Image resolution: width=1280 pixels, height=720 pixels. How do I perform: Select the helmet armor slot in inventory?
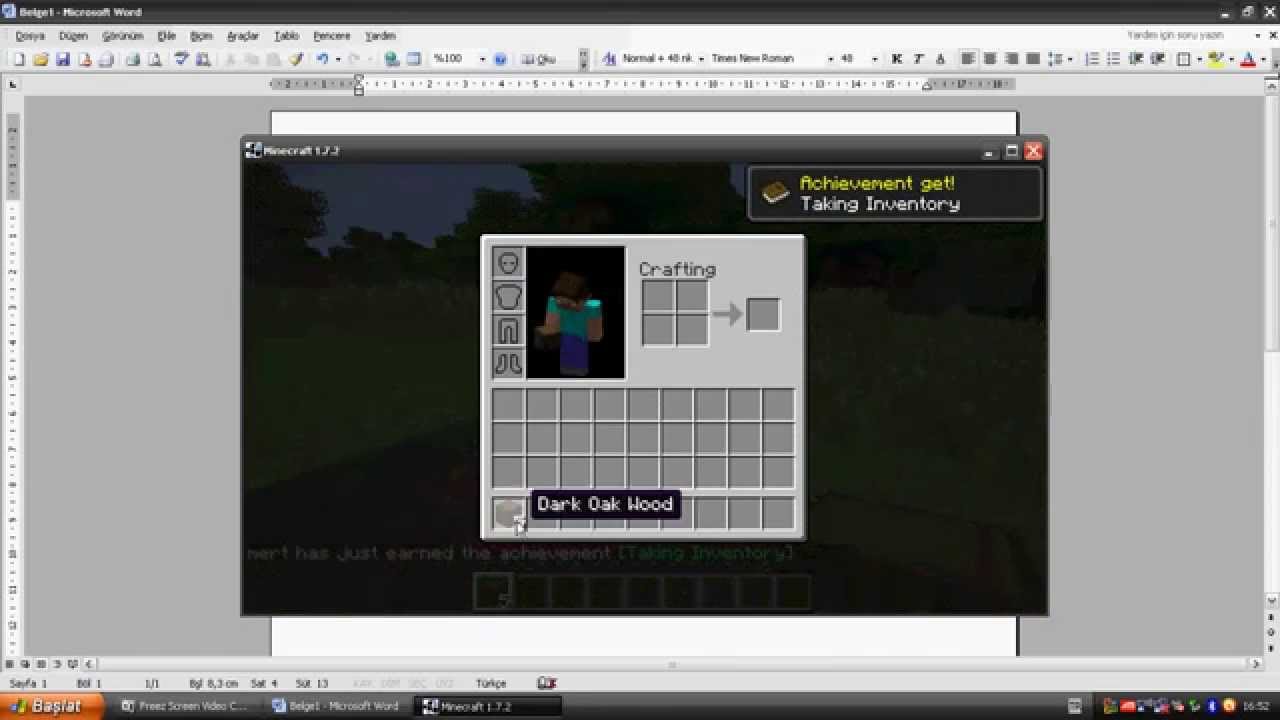tap(508, 263)
